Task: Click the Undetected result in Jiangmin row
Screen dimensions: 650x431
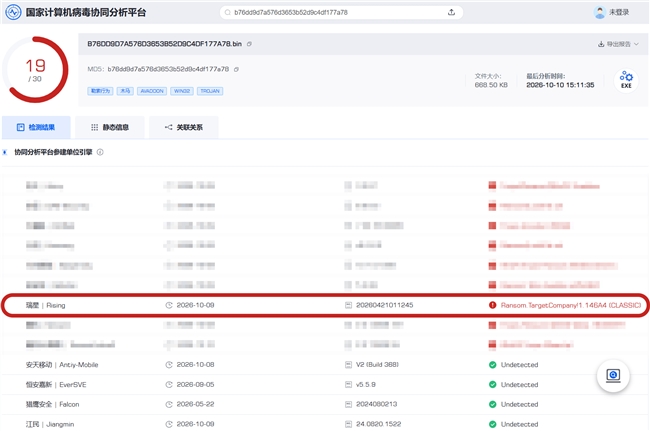Action: (519, 424)
